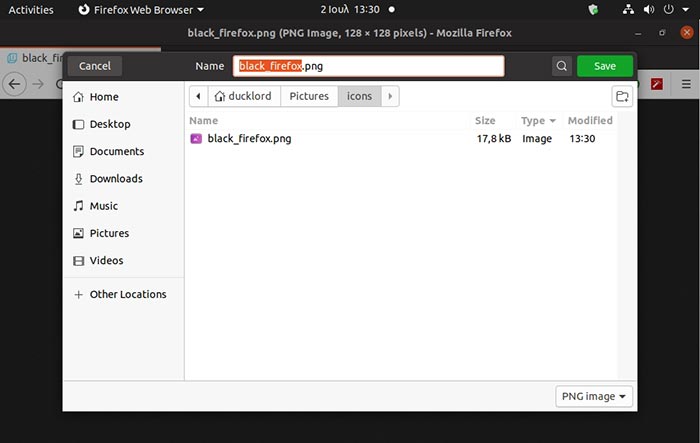Screen dimensions: 700x443
Task: Open the Activities overview
Action: [x=31, y=9]
